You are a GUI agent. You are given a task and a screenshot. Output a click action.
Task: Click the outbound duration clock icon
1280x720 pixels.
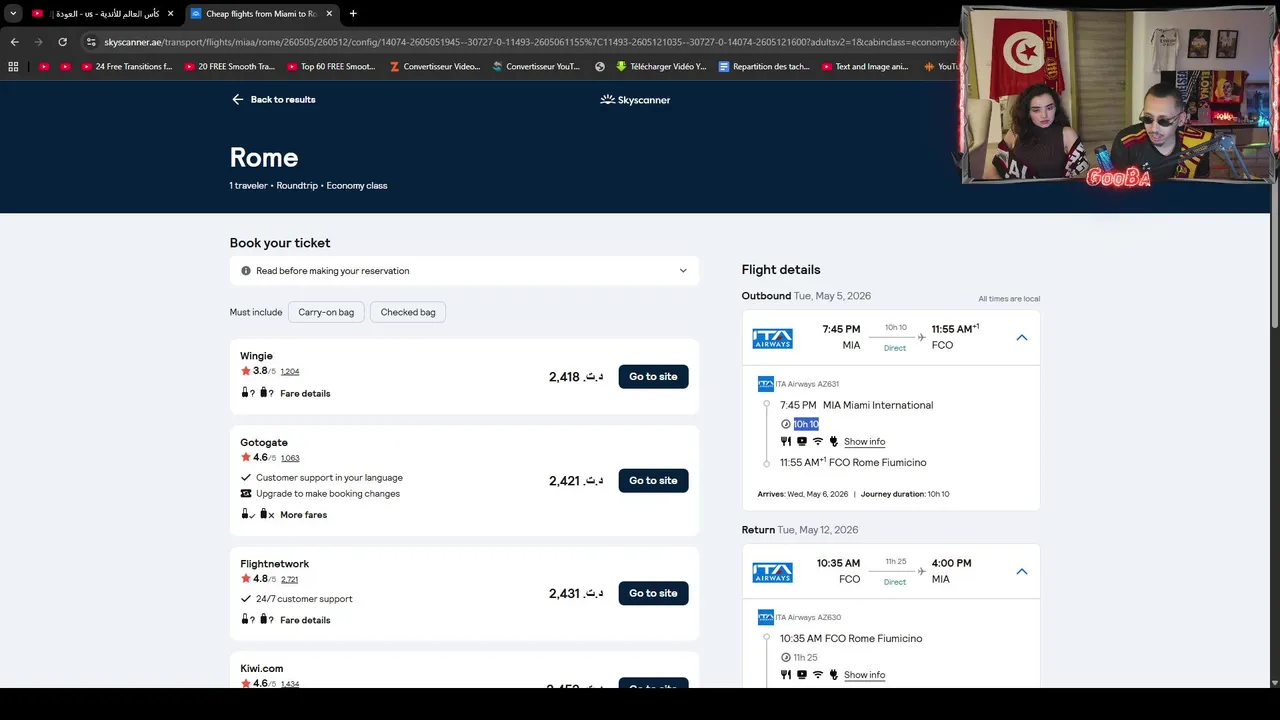click(x=786, y=424)
